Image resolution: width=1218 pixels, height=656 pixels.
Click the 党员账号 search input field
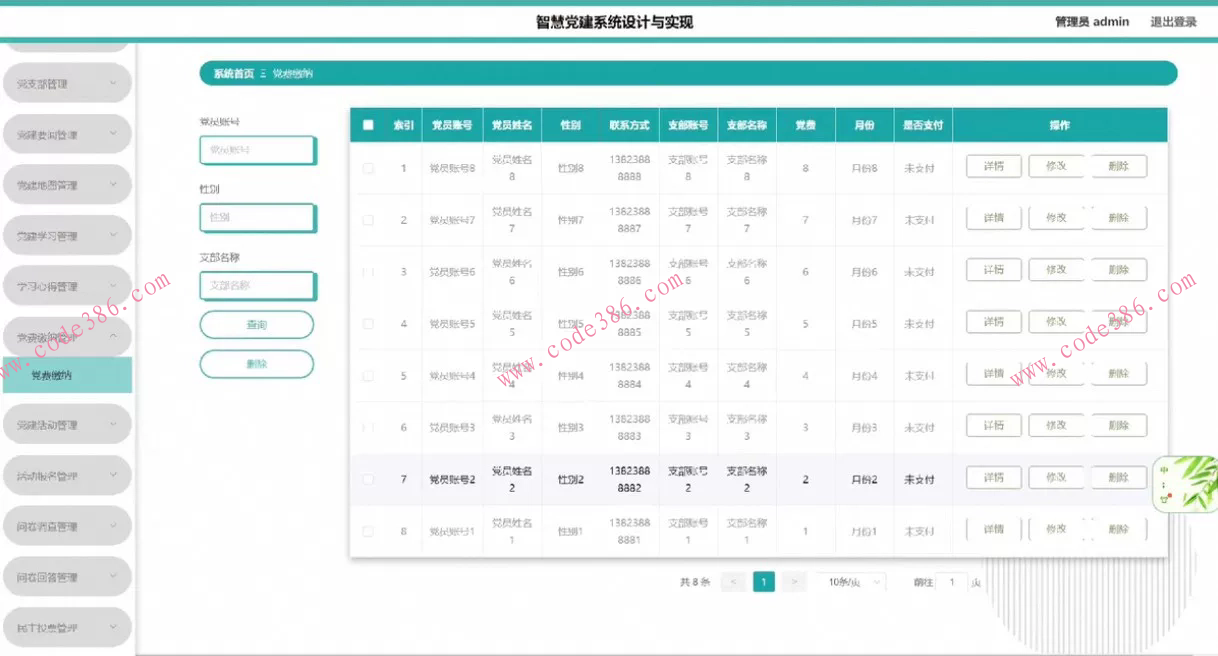tap(257, 149)
